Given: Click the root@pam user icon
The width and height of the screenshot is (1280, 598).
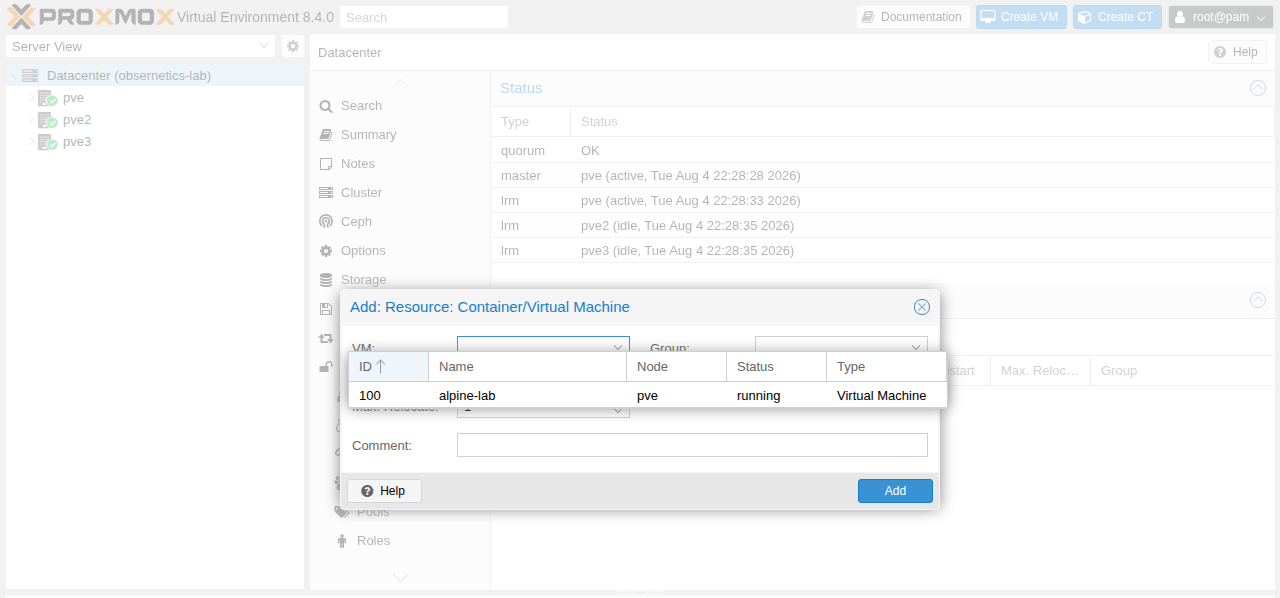Looking at the screenshot, I should (x=1180, y=17).
